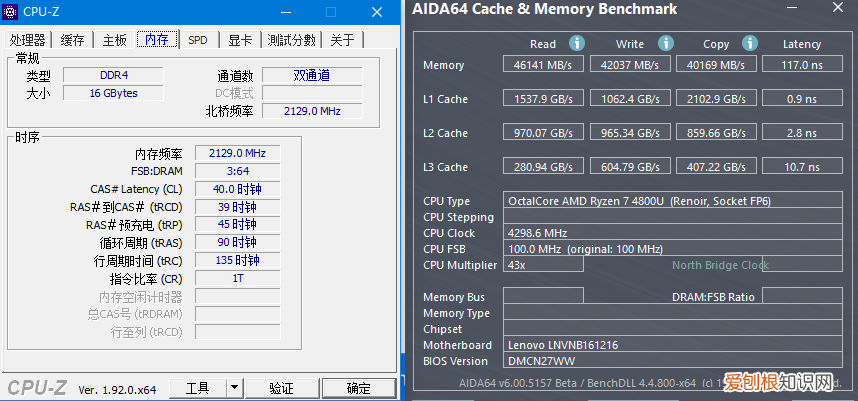Open the 缓存 tab
This screenshot has width=858, height=401.
point(73,40)
